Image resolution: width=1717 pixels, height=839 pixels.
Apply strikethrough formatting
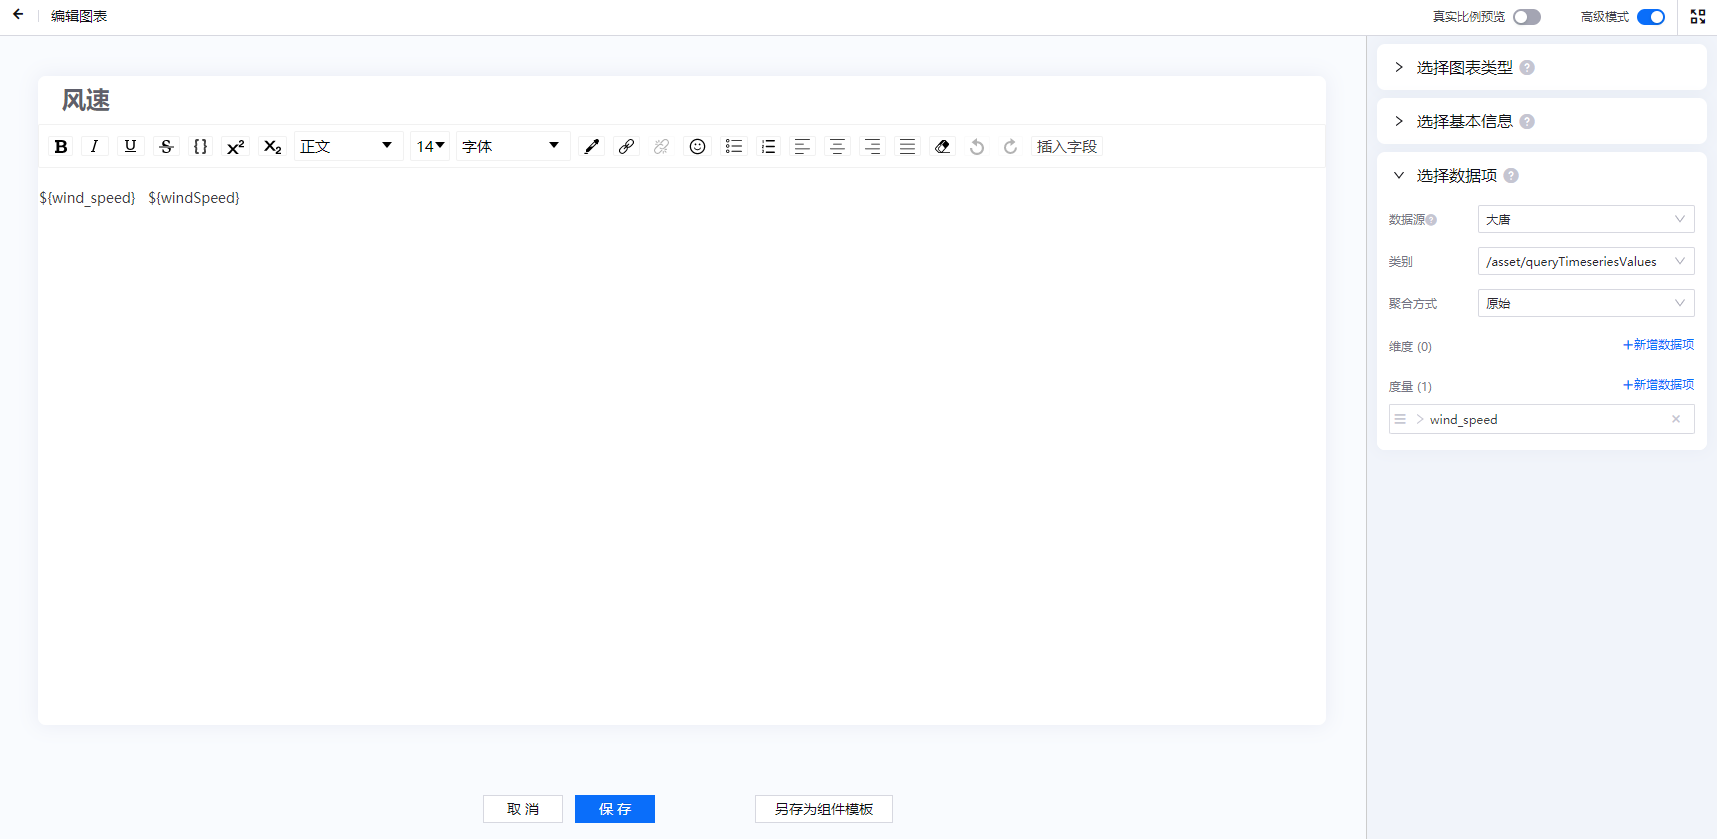point(166,147)
